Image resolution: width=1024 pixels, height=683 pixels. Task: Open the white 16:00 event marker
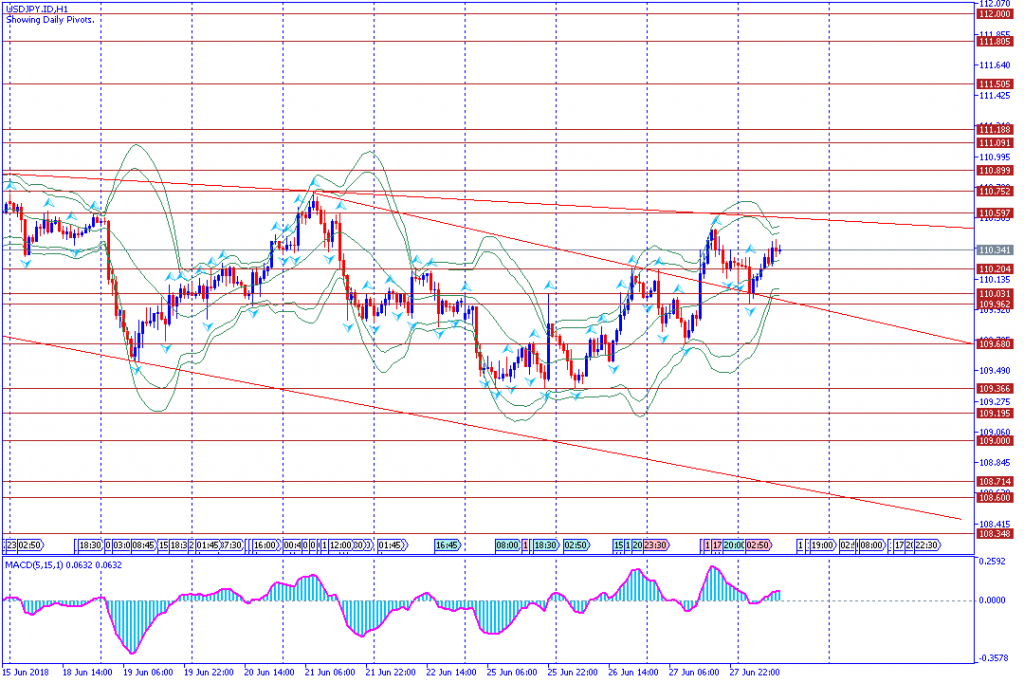click(x=264, y=546)
